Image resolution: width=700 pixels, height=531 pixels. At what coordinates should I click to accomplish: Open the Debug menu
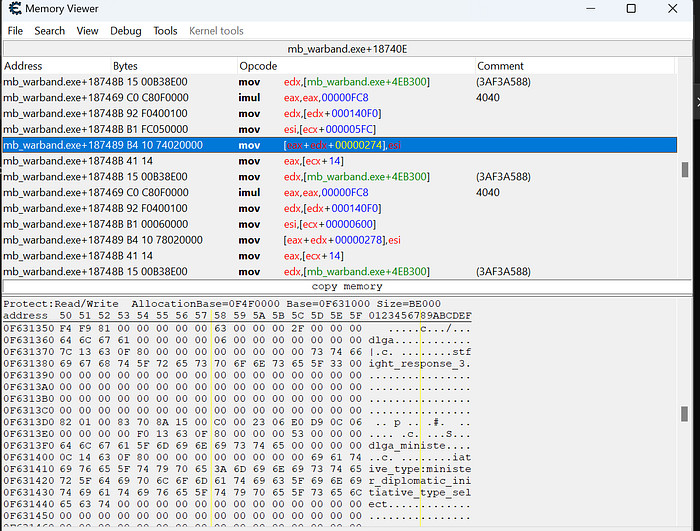[x=125, y=31]
